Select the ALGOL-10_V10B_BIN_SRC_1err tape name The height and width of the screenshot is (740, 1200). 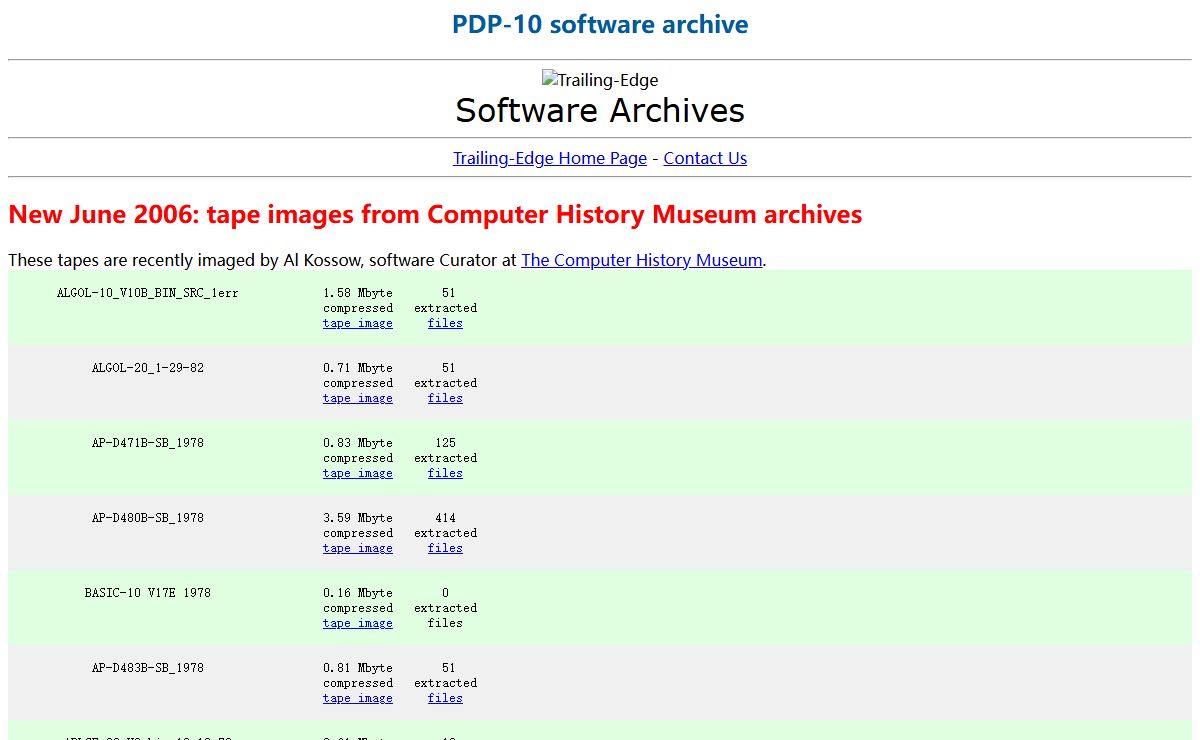(147, 293)
